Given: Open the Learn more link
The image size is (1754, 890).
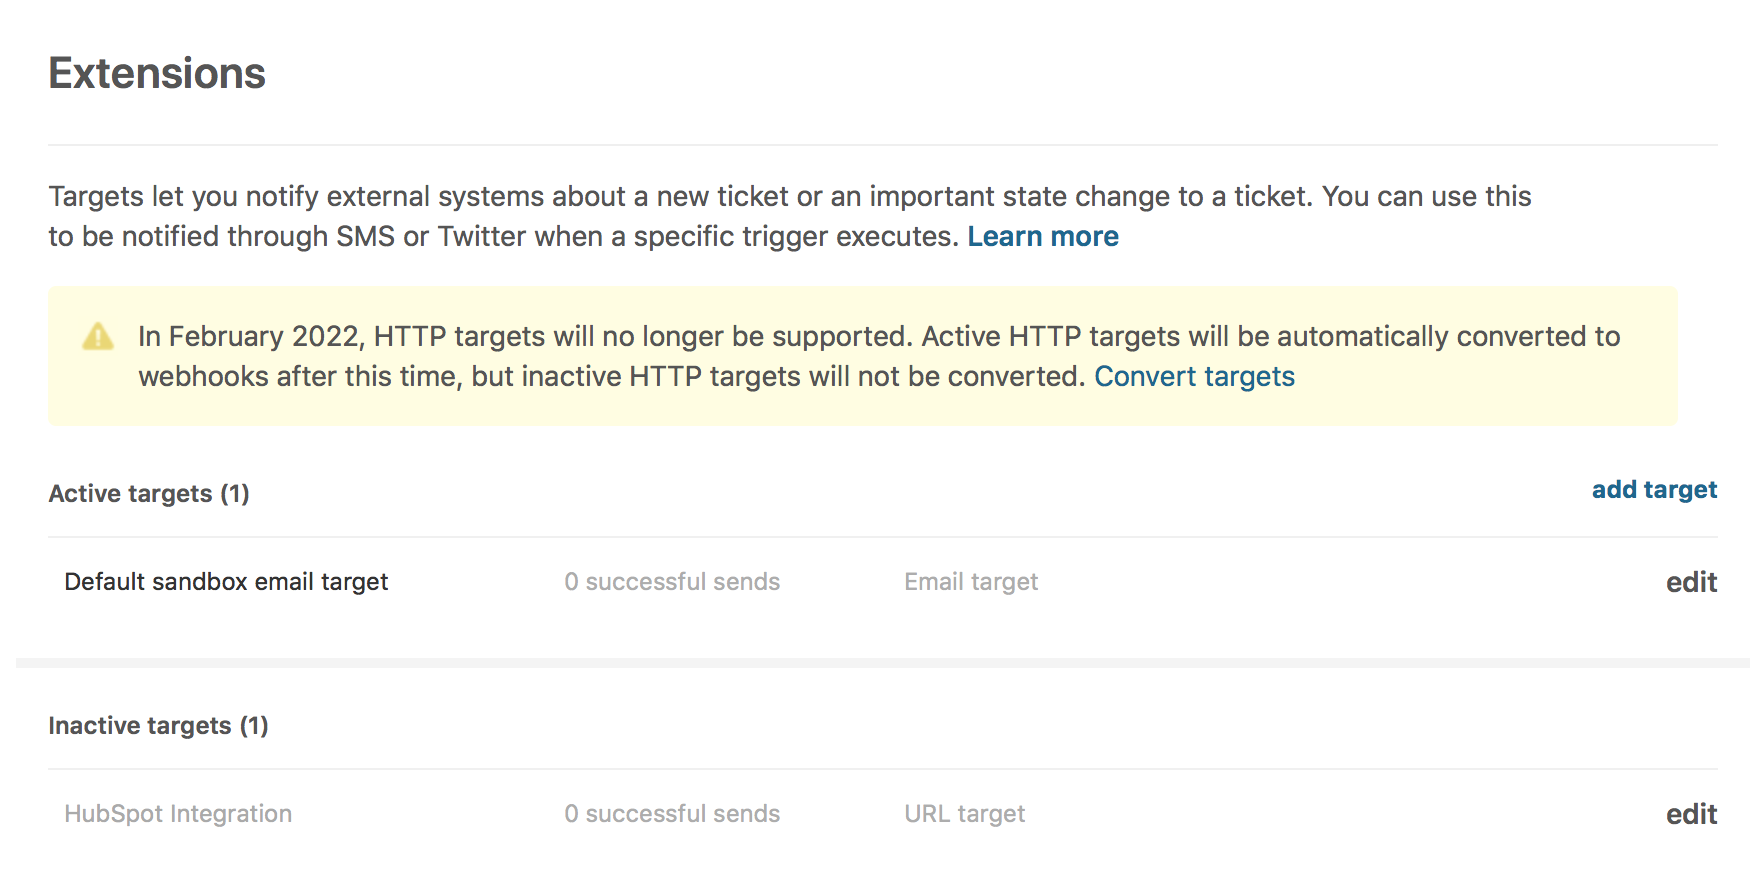Looking at the screenshot, I should [x=1042, y=237].
